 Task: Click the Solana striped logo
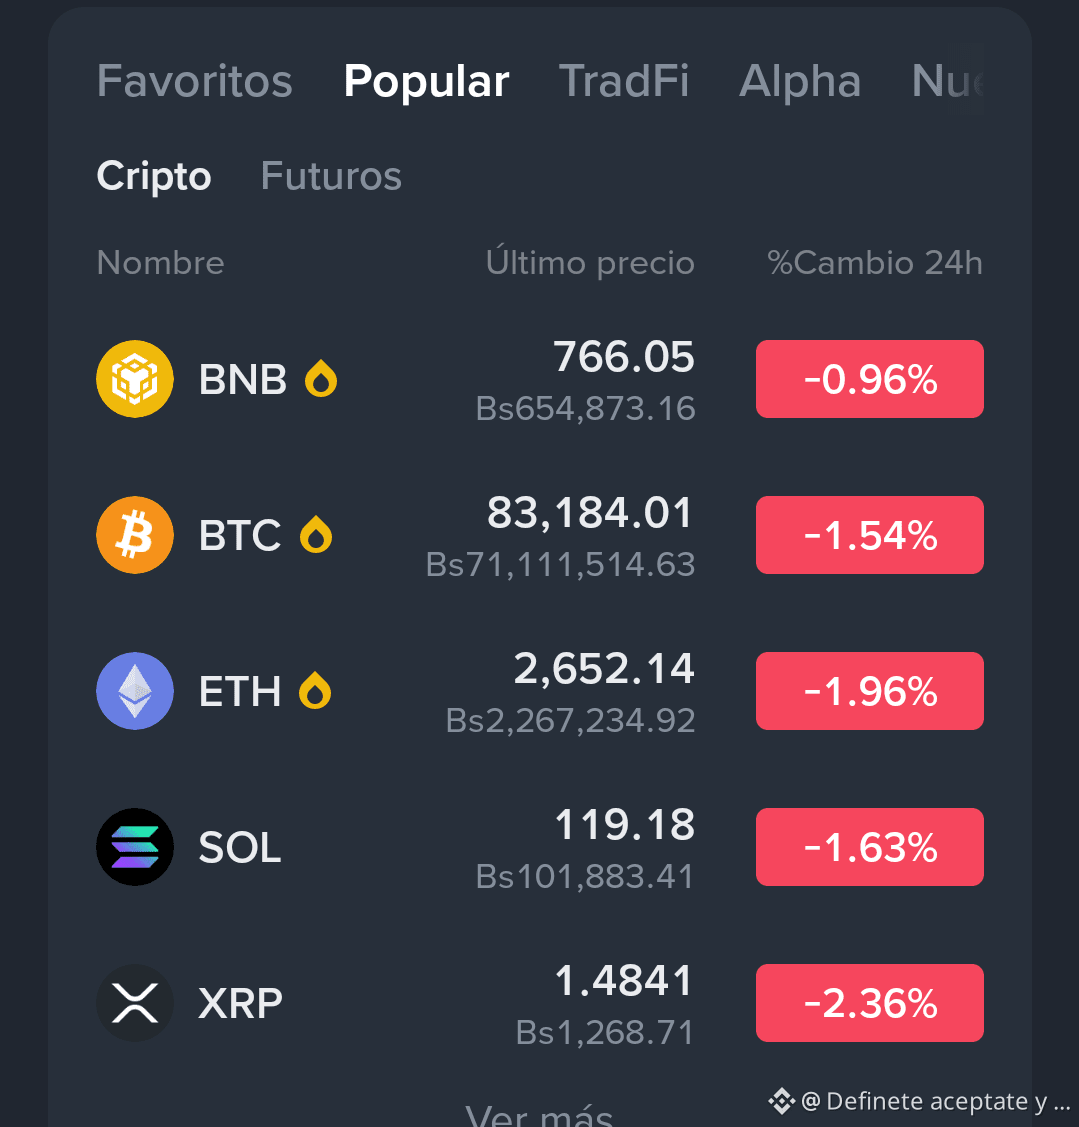(134, 847)
